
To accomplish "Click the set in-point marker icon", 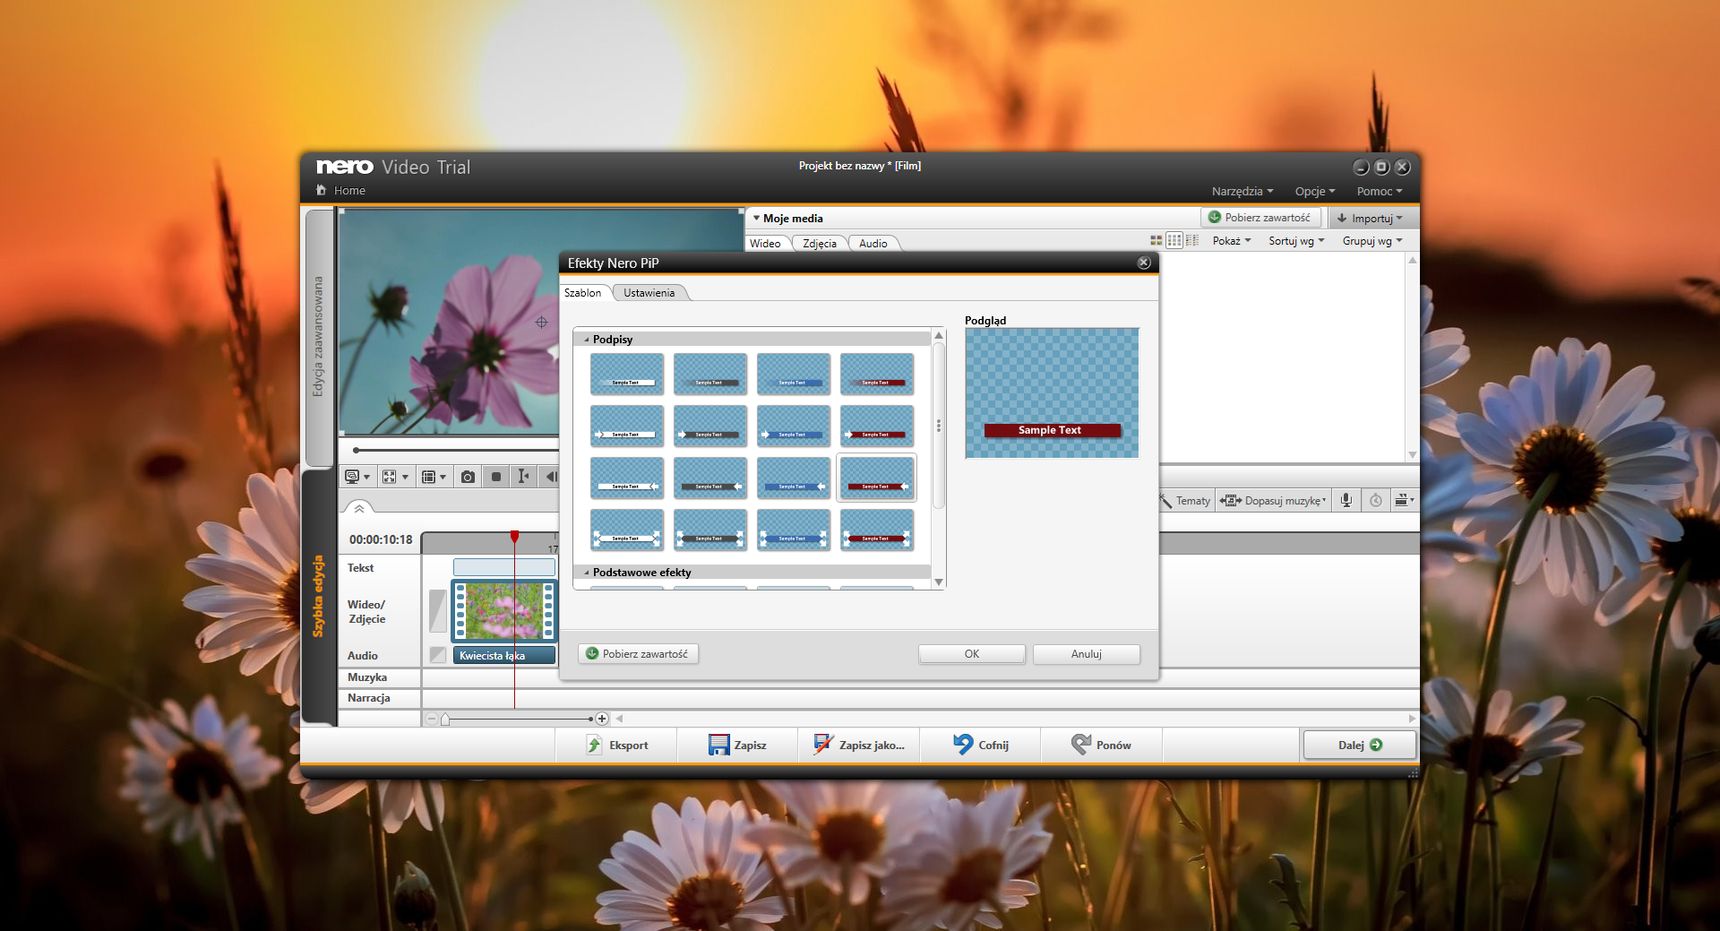I will point(523,477).
